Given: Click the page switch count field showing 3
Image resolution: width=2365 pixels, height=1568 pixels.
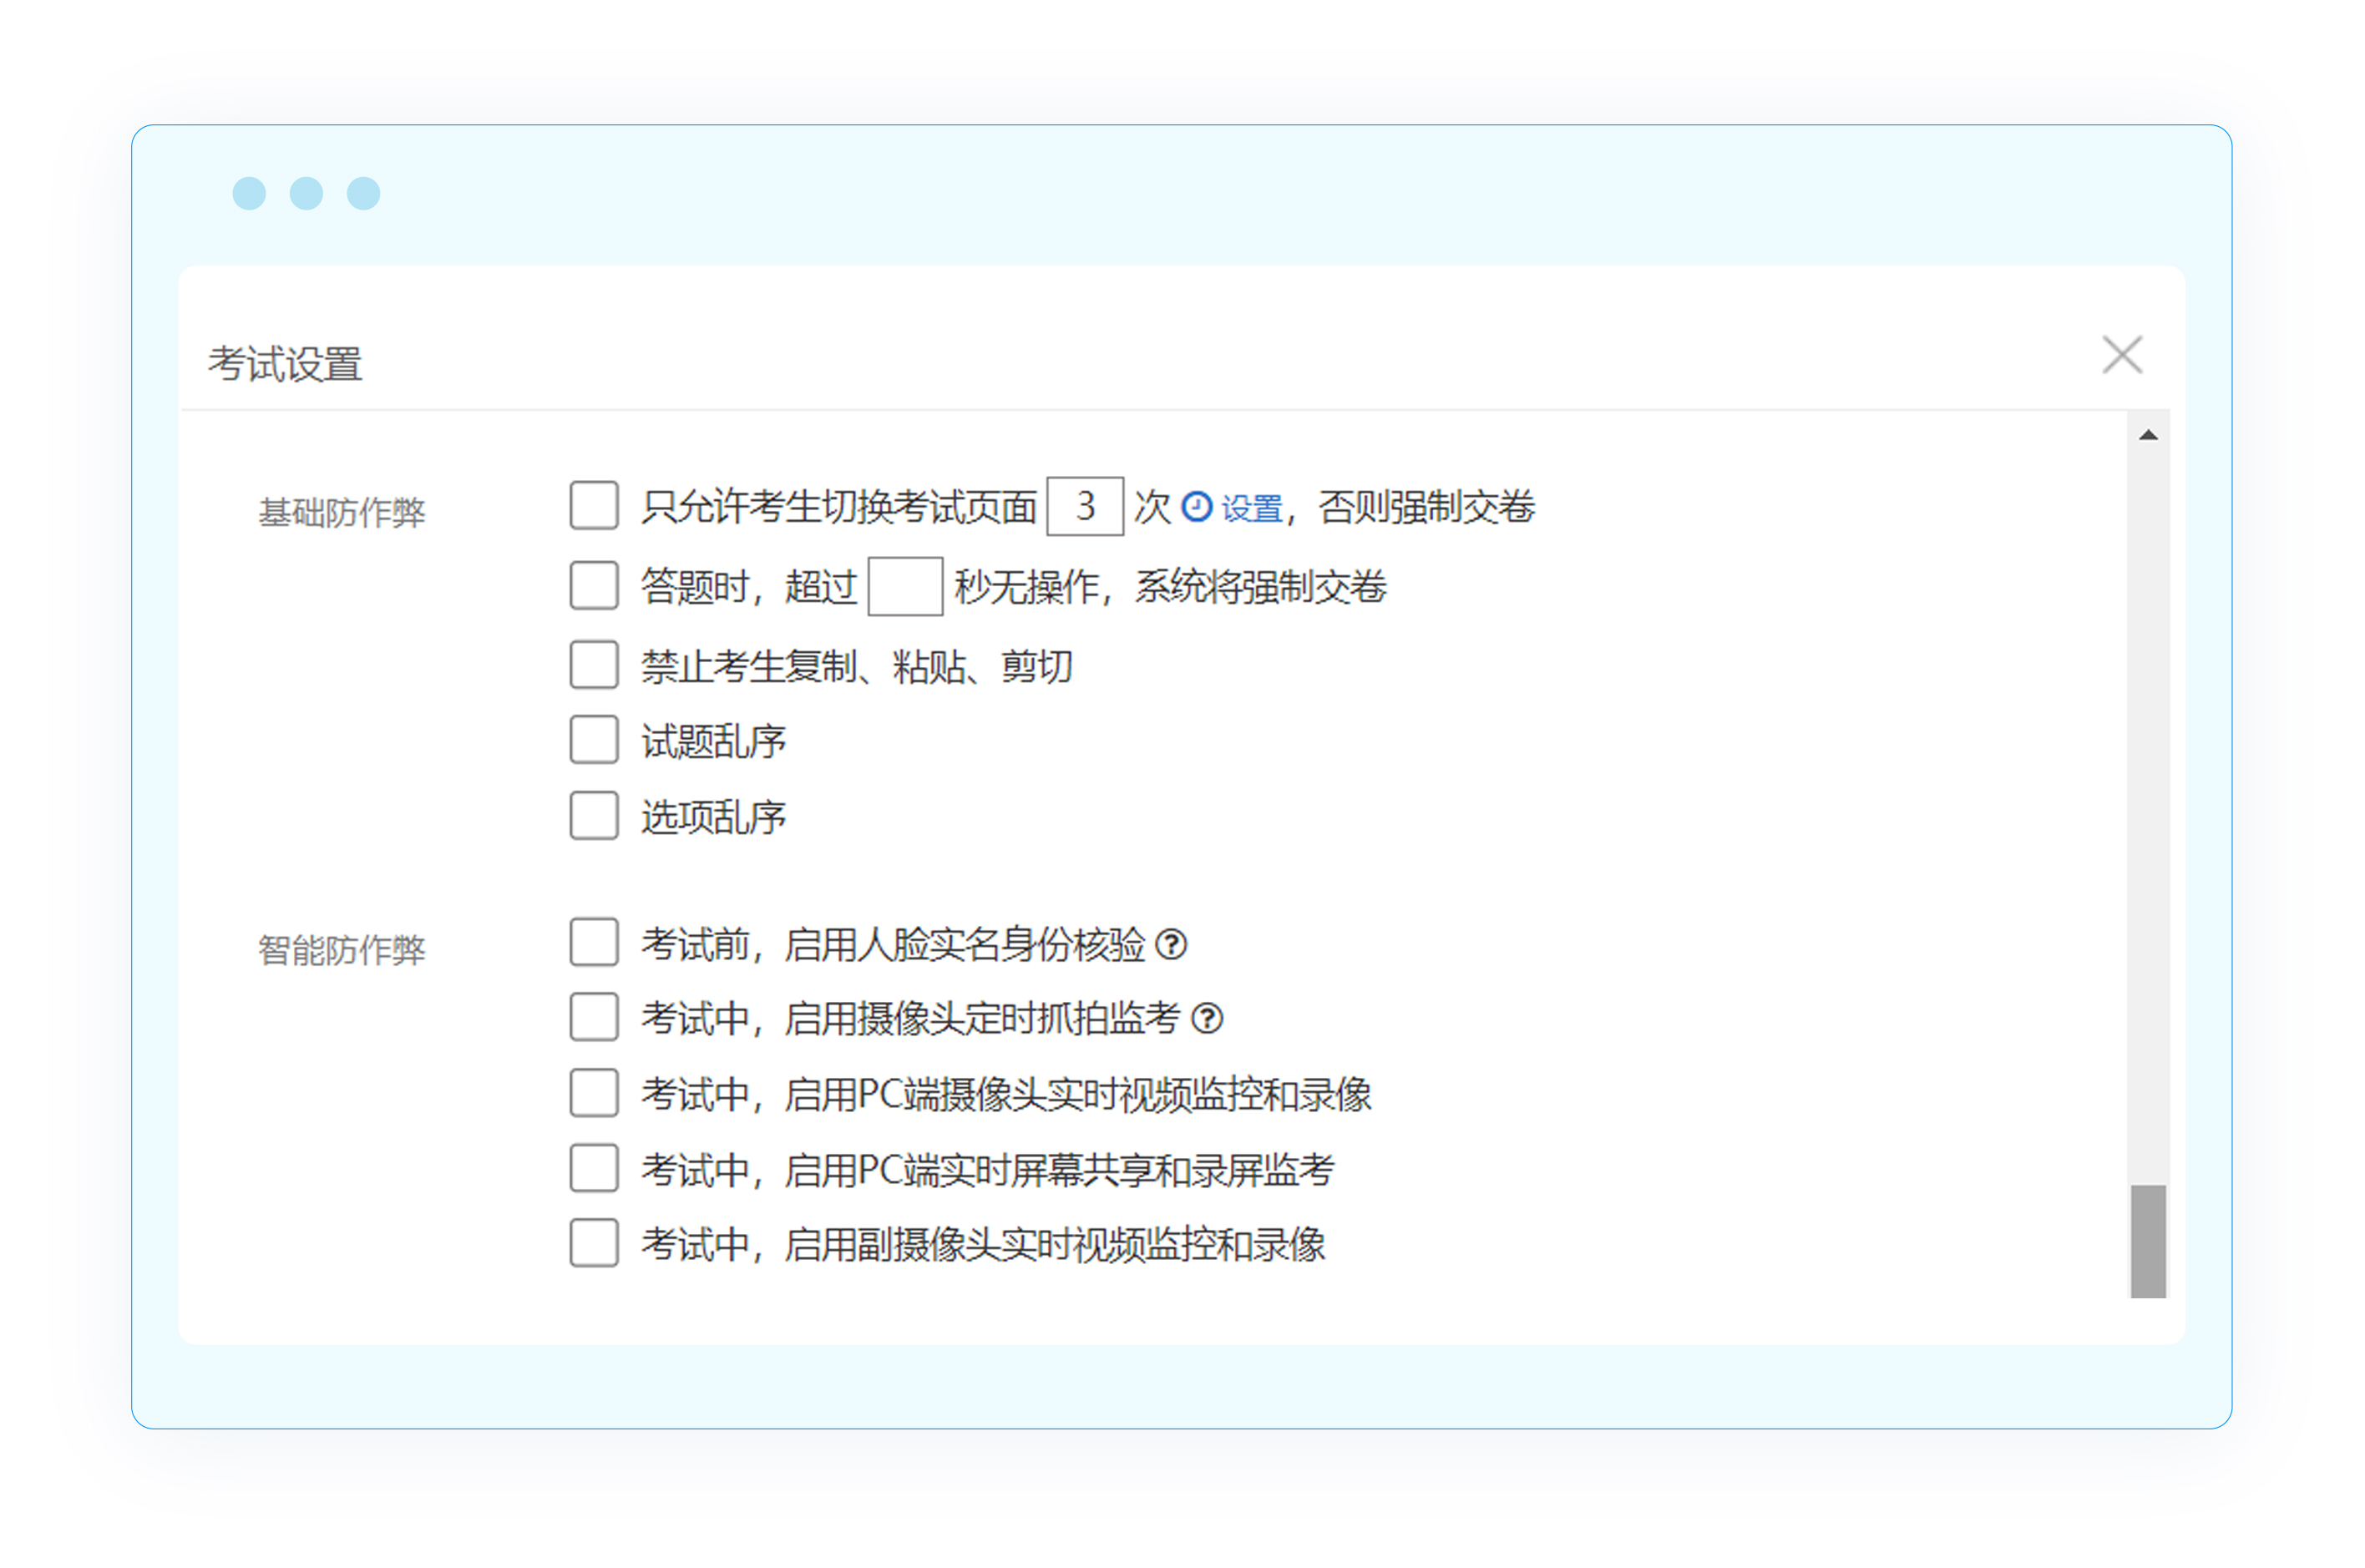Looking at the screenshot, I should [x=1084, y=506].
